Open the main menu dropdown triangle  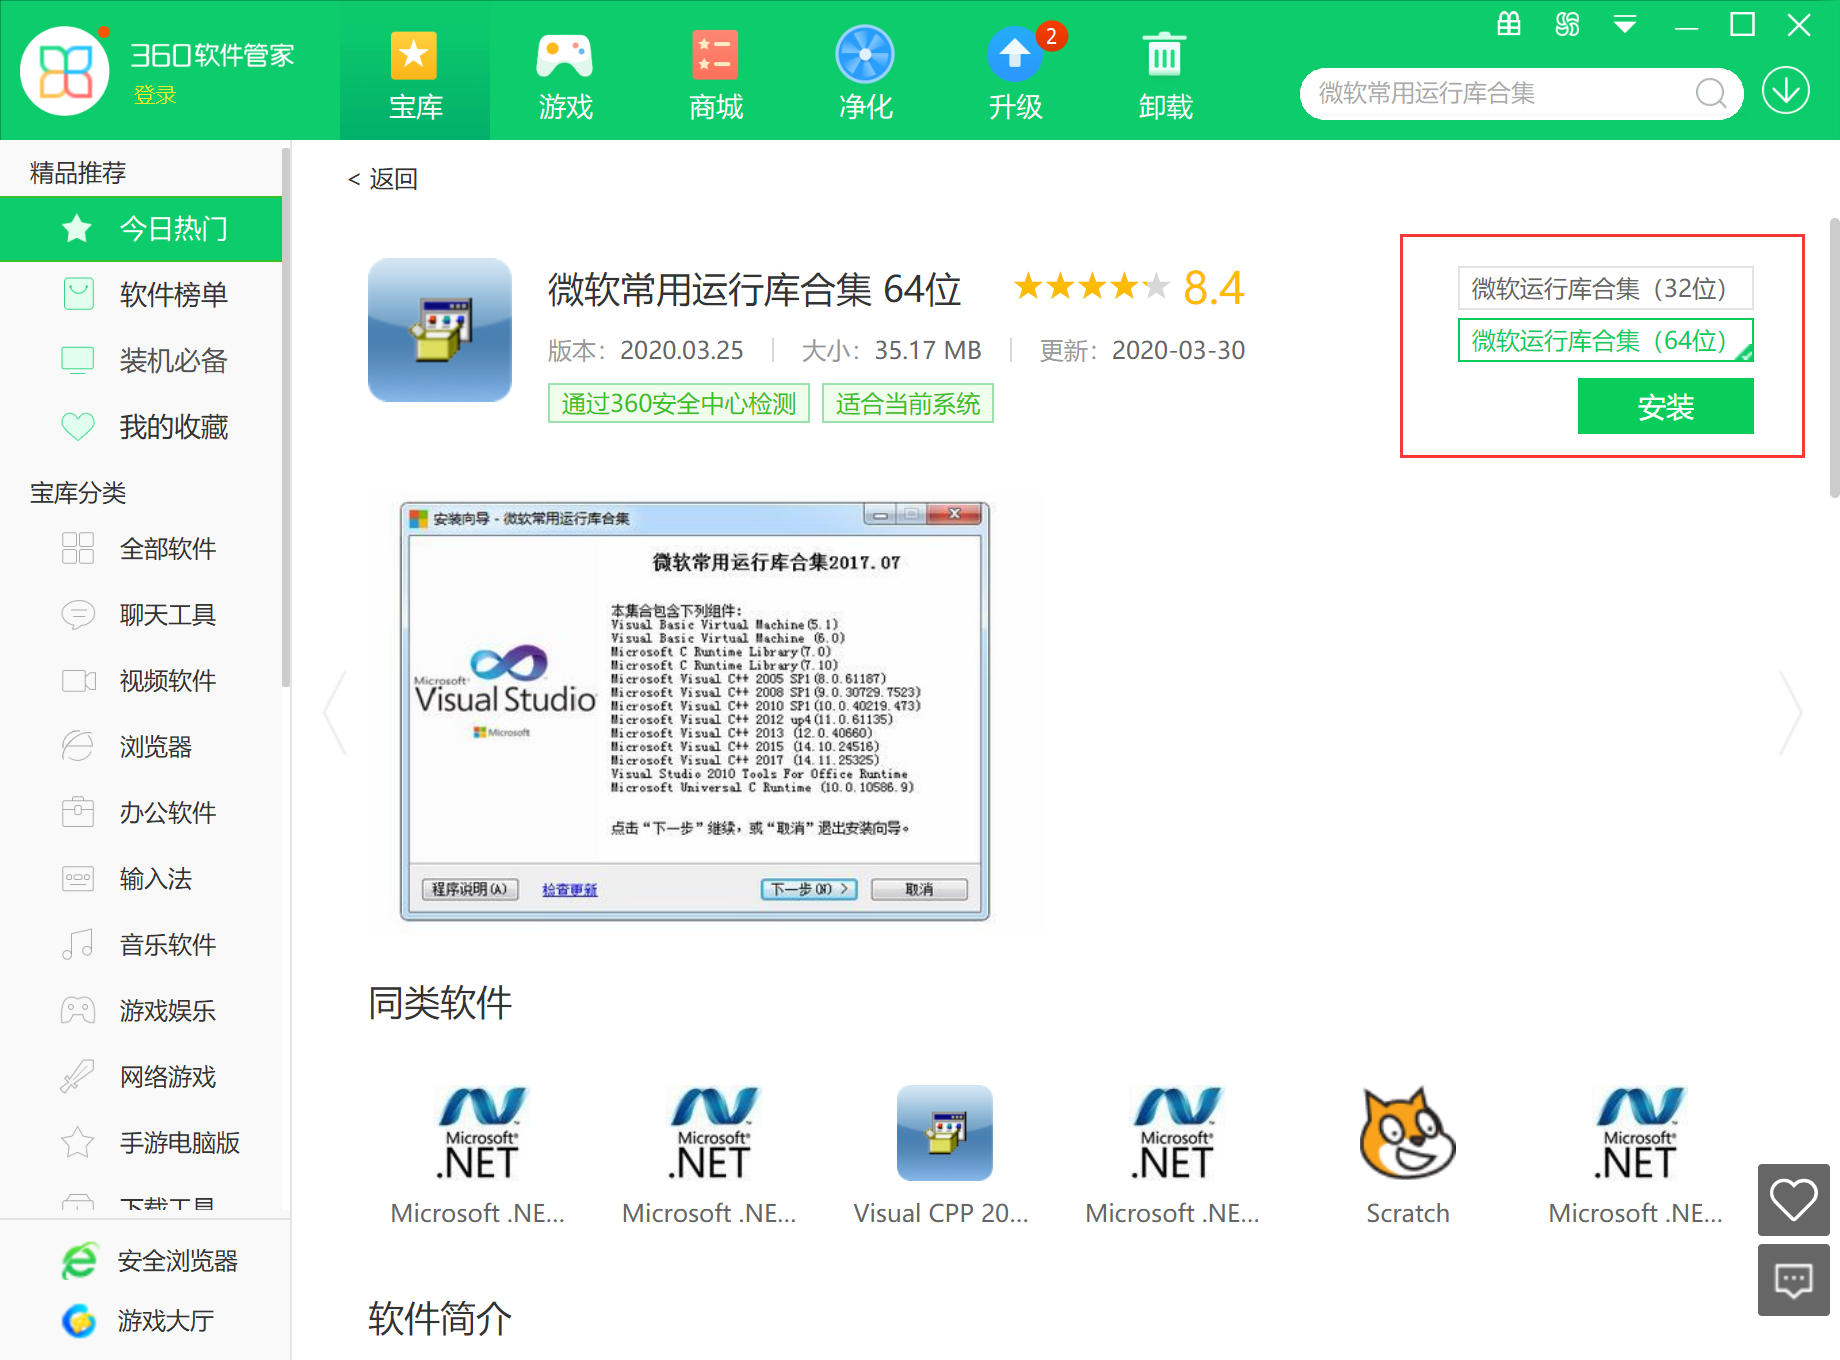tap(1625, 25)
